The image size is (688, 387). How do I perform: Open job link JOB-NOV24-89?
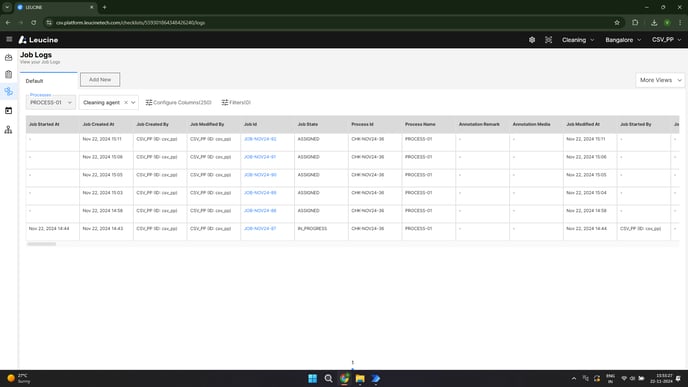click(x=260, y=193)
